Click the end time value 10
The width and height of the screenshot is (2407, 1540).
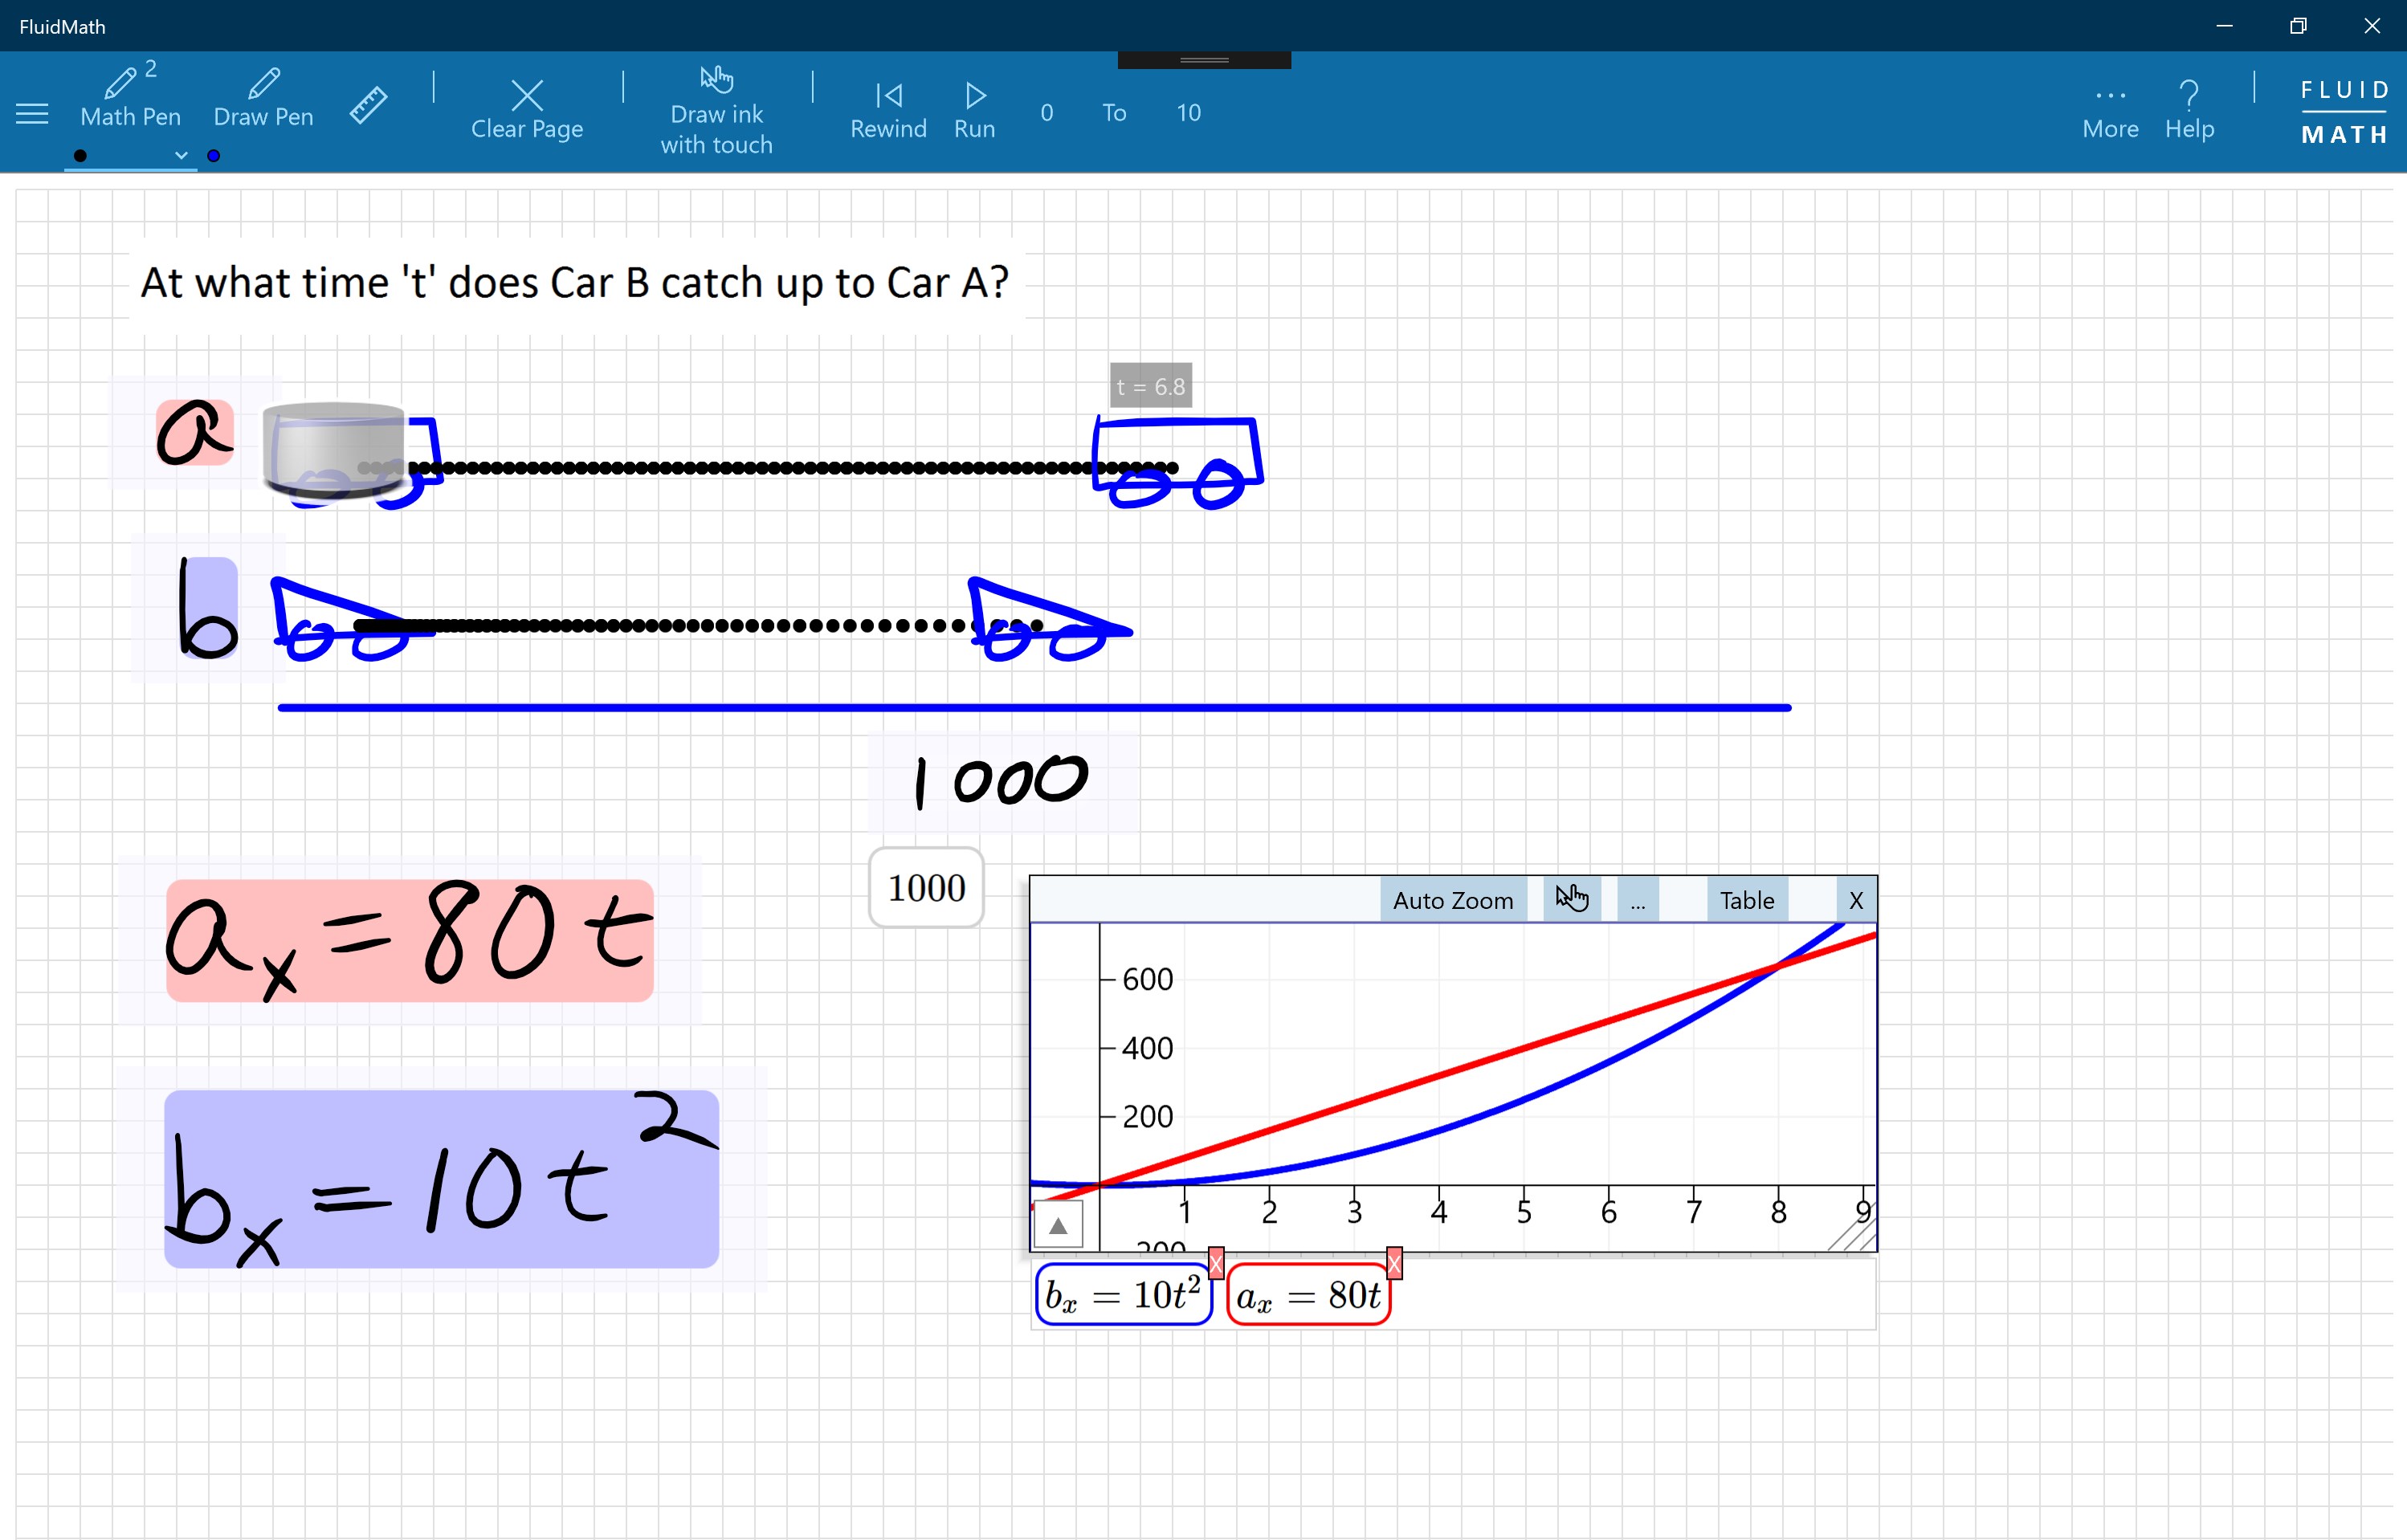(x=1188, y=112)
